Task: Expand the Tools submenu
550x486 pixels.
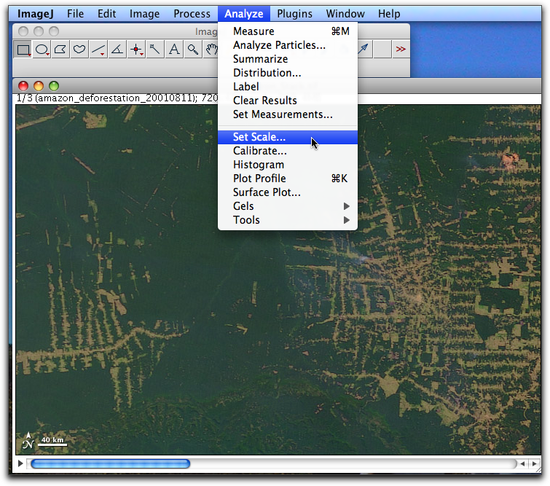Action: pyautogui.click(x=288, y=220)
